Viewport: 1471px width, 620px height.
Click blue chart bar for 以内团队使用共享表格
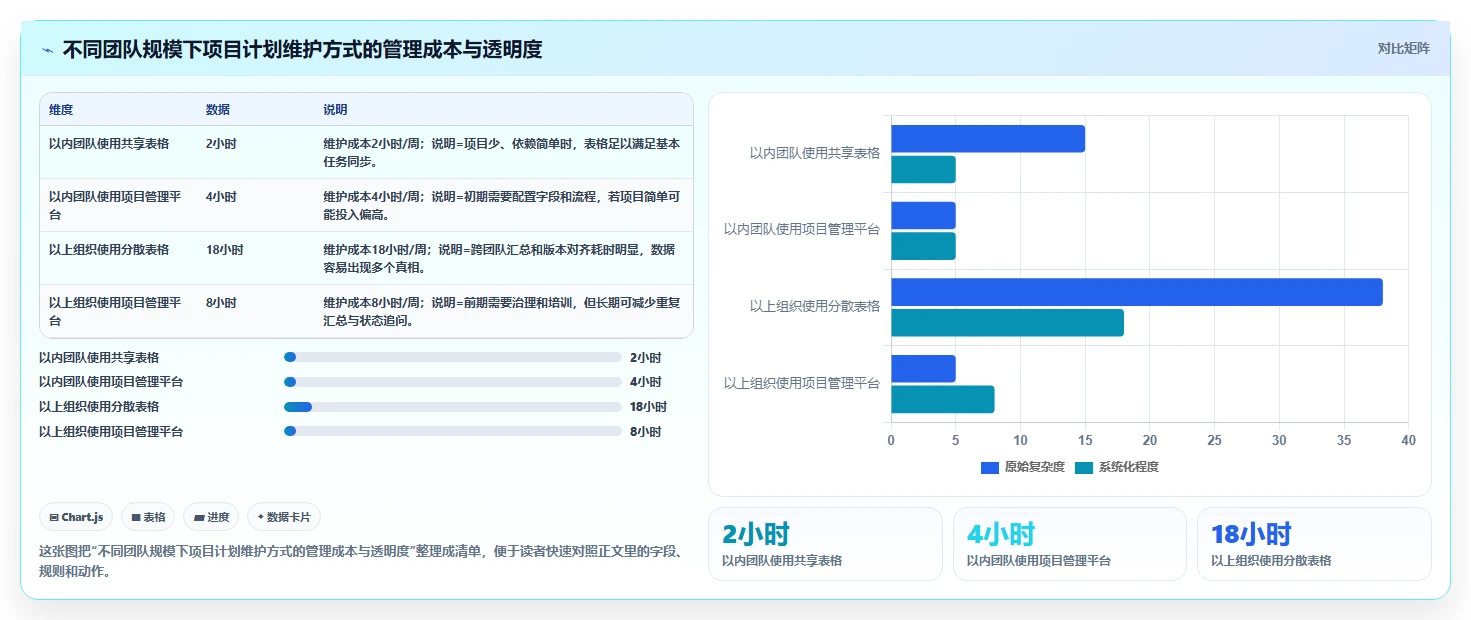pos(988,139)
